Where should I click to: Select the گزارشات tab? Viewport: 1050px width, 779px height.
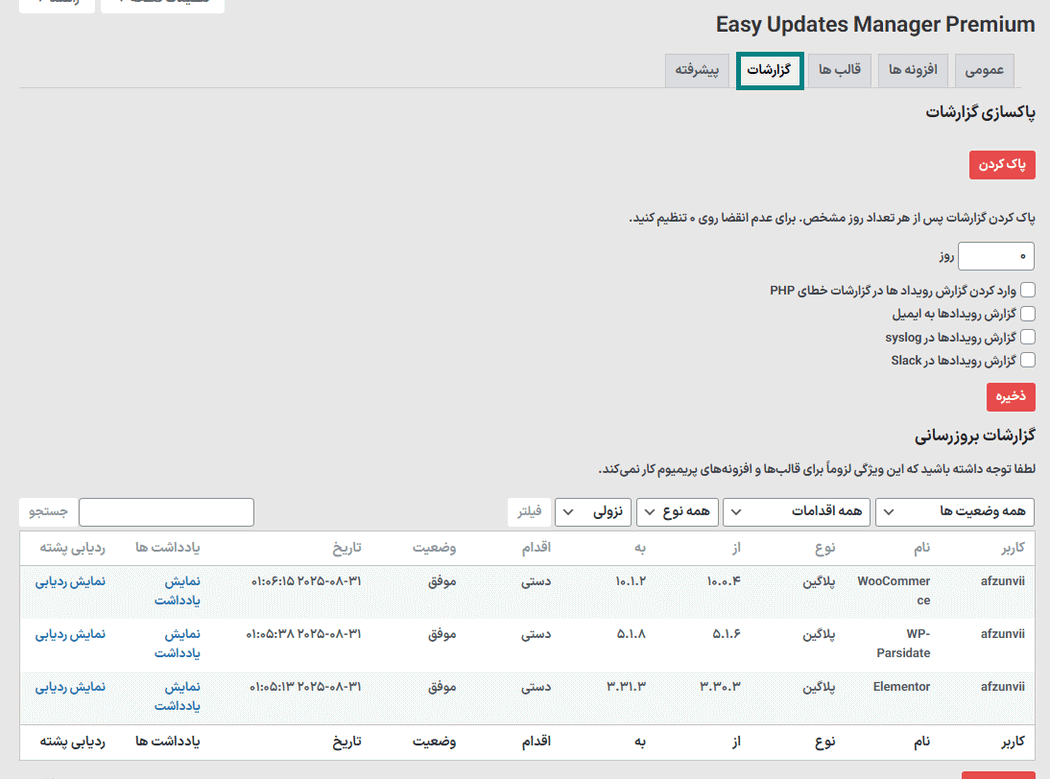[x=769, y=70]
